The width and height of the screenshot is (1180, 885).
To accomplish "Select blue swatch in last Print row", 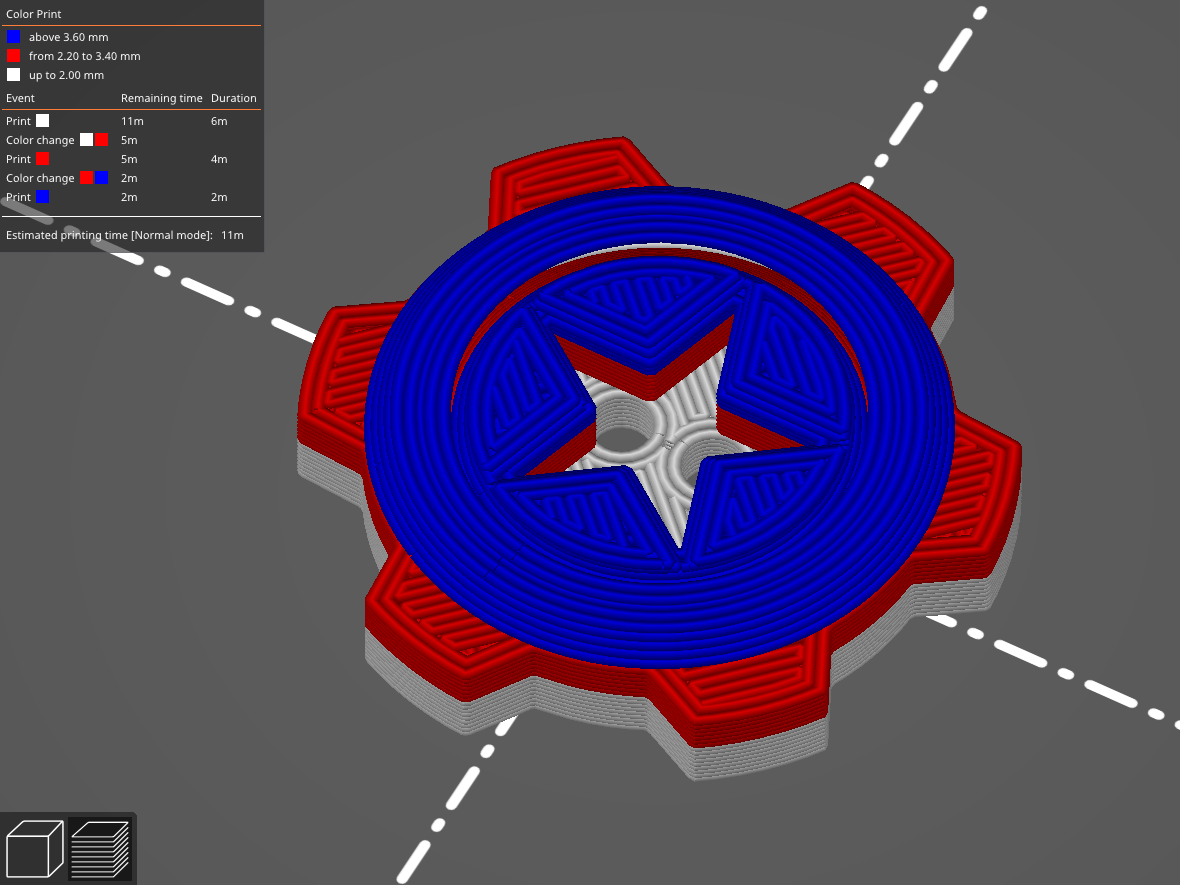I will pyautogui.click(x=43, y=197).
